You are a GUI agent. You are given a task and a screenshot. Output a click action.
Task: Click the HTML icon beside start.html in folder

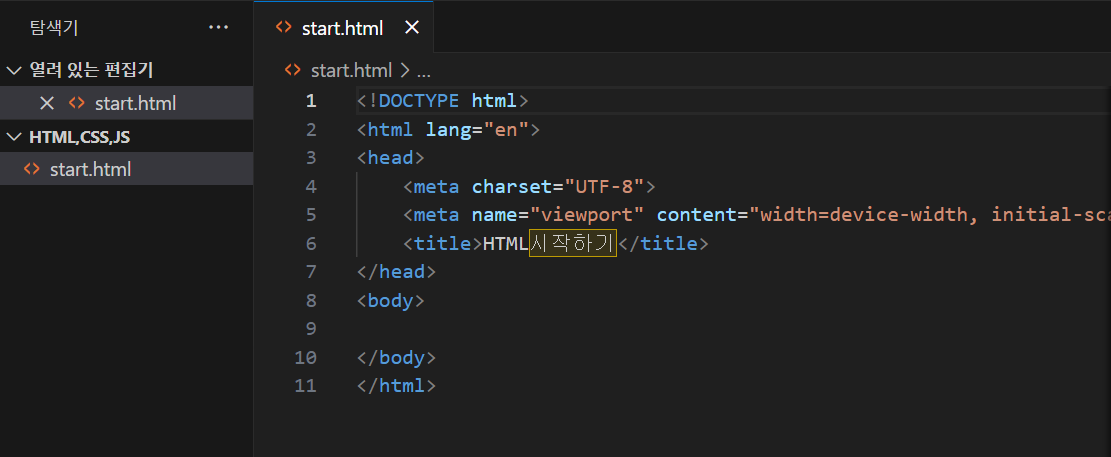coord(31,170)
